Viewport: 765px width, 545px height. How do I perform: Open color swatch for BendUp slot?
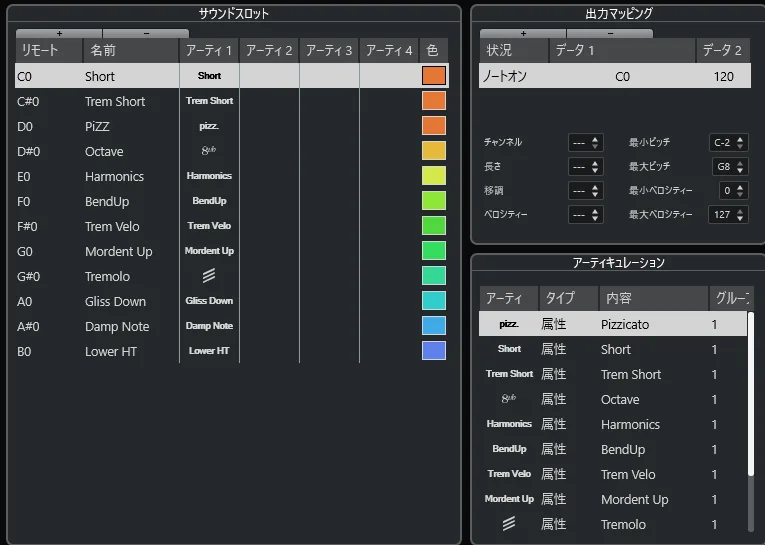[x=434, y=201]
